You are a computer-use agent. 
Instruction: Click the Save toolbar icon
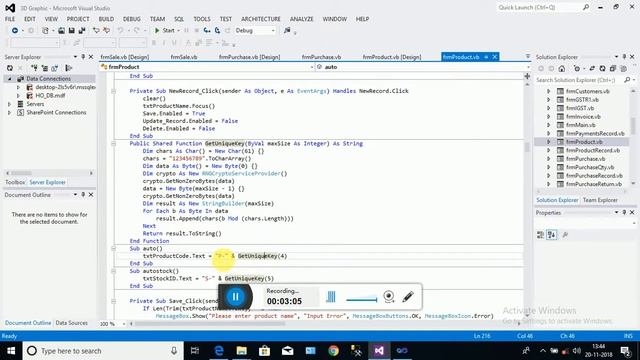(x=71, y=31)
